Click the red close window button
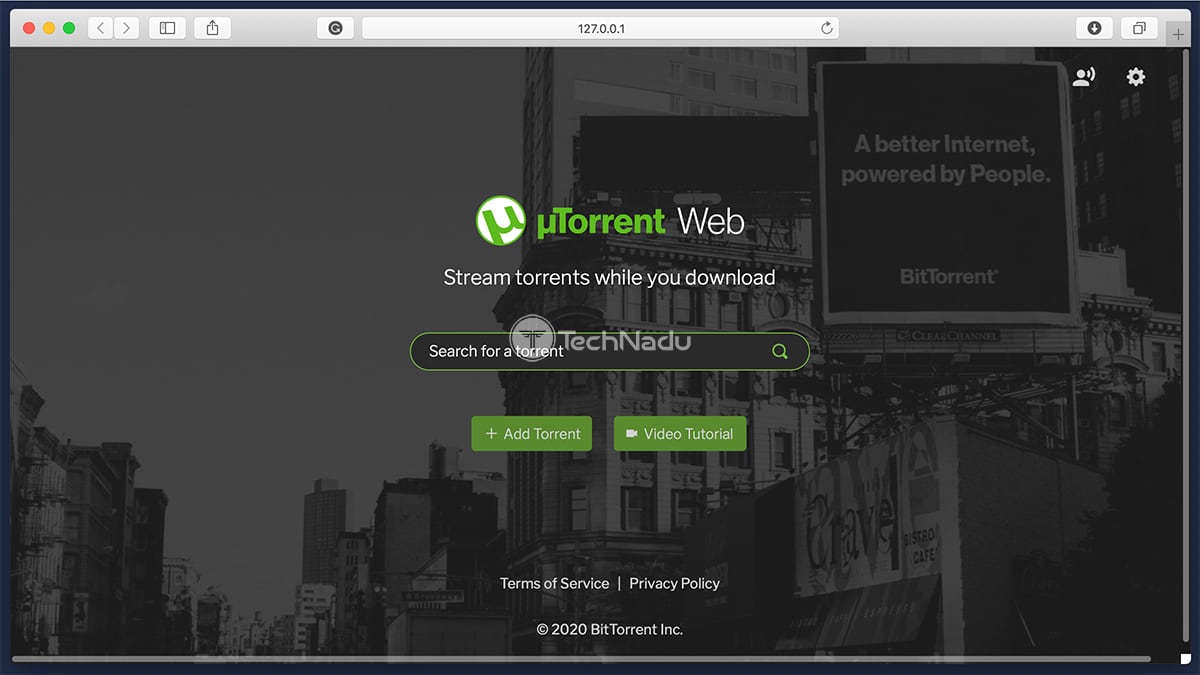The image size is (1200, 675). click(29, 28)
